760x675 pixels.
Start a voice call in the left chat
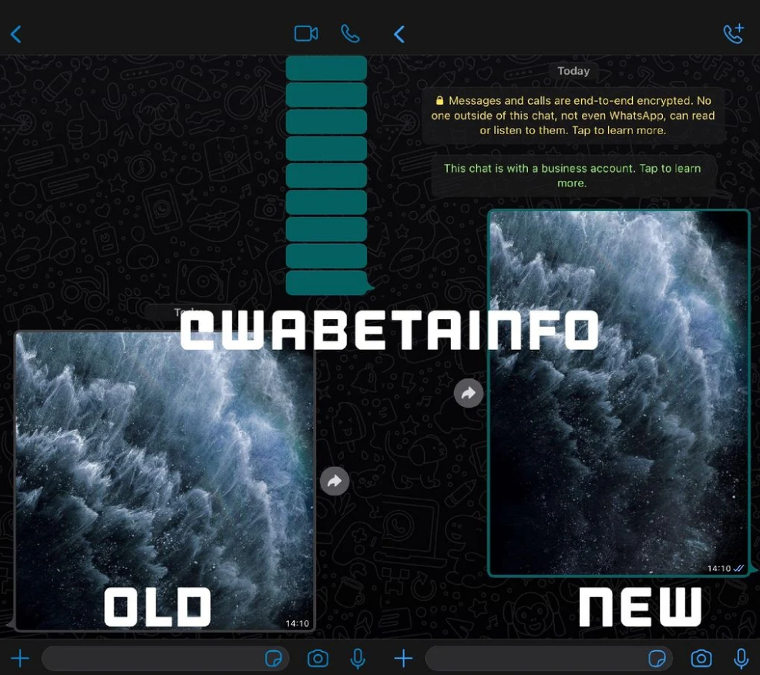(x=350, y=33)
